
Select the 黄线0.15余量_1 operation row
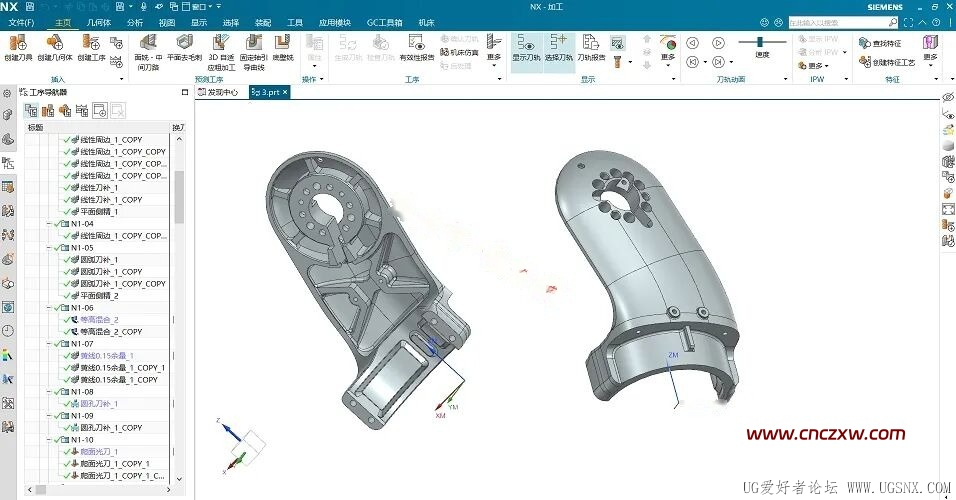coord(98,355)
